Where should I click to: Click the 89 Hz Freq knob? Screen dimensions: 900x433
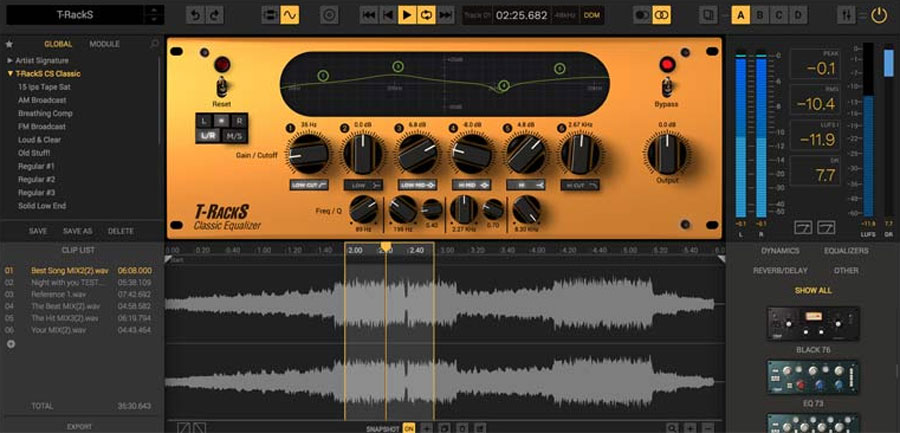363,210
